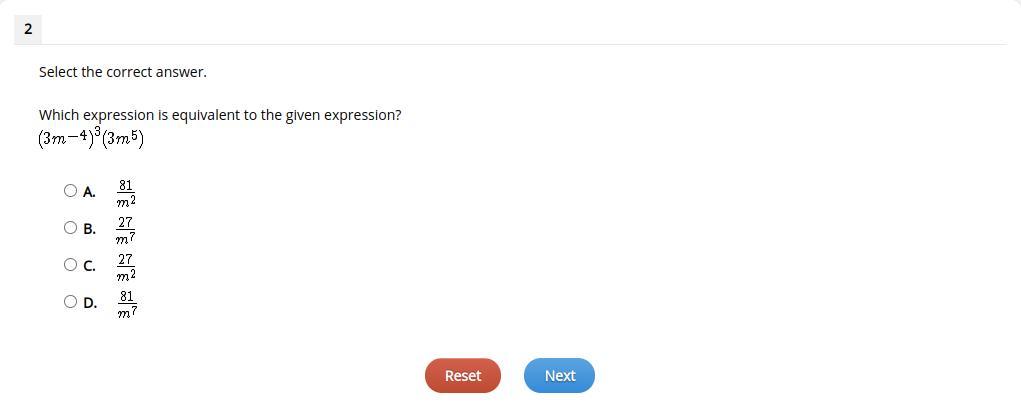
Task: Click the Reset button
Action: click(462, 375)
